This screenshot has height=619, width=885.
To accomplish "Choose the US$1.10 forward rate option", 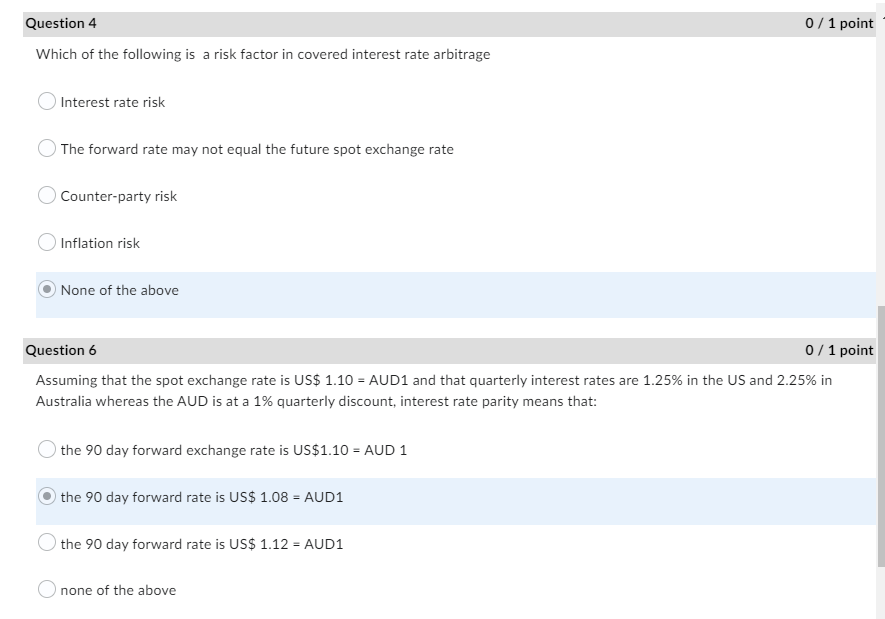I will pyautogui.click(x=46, y=450).
